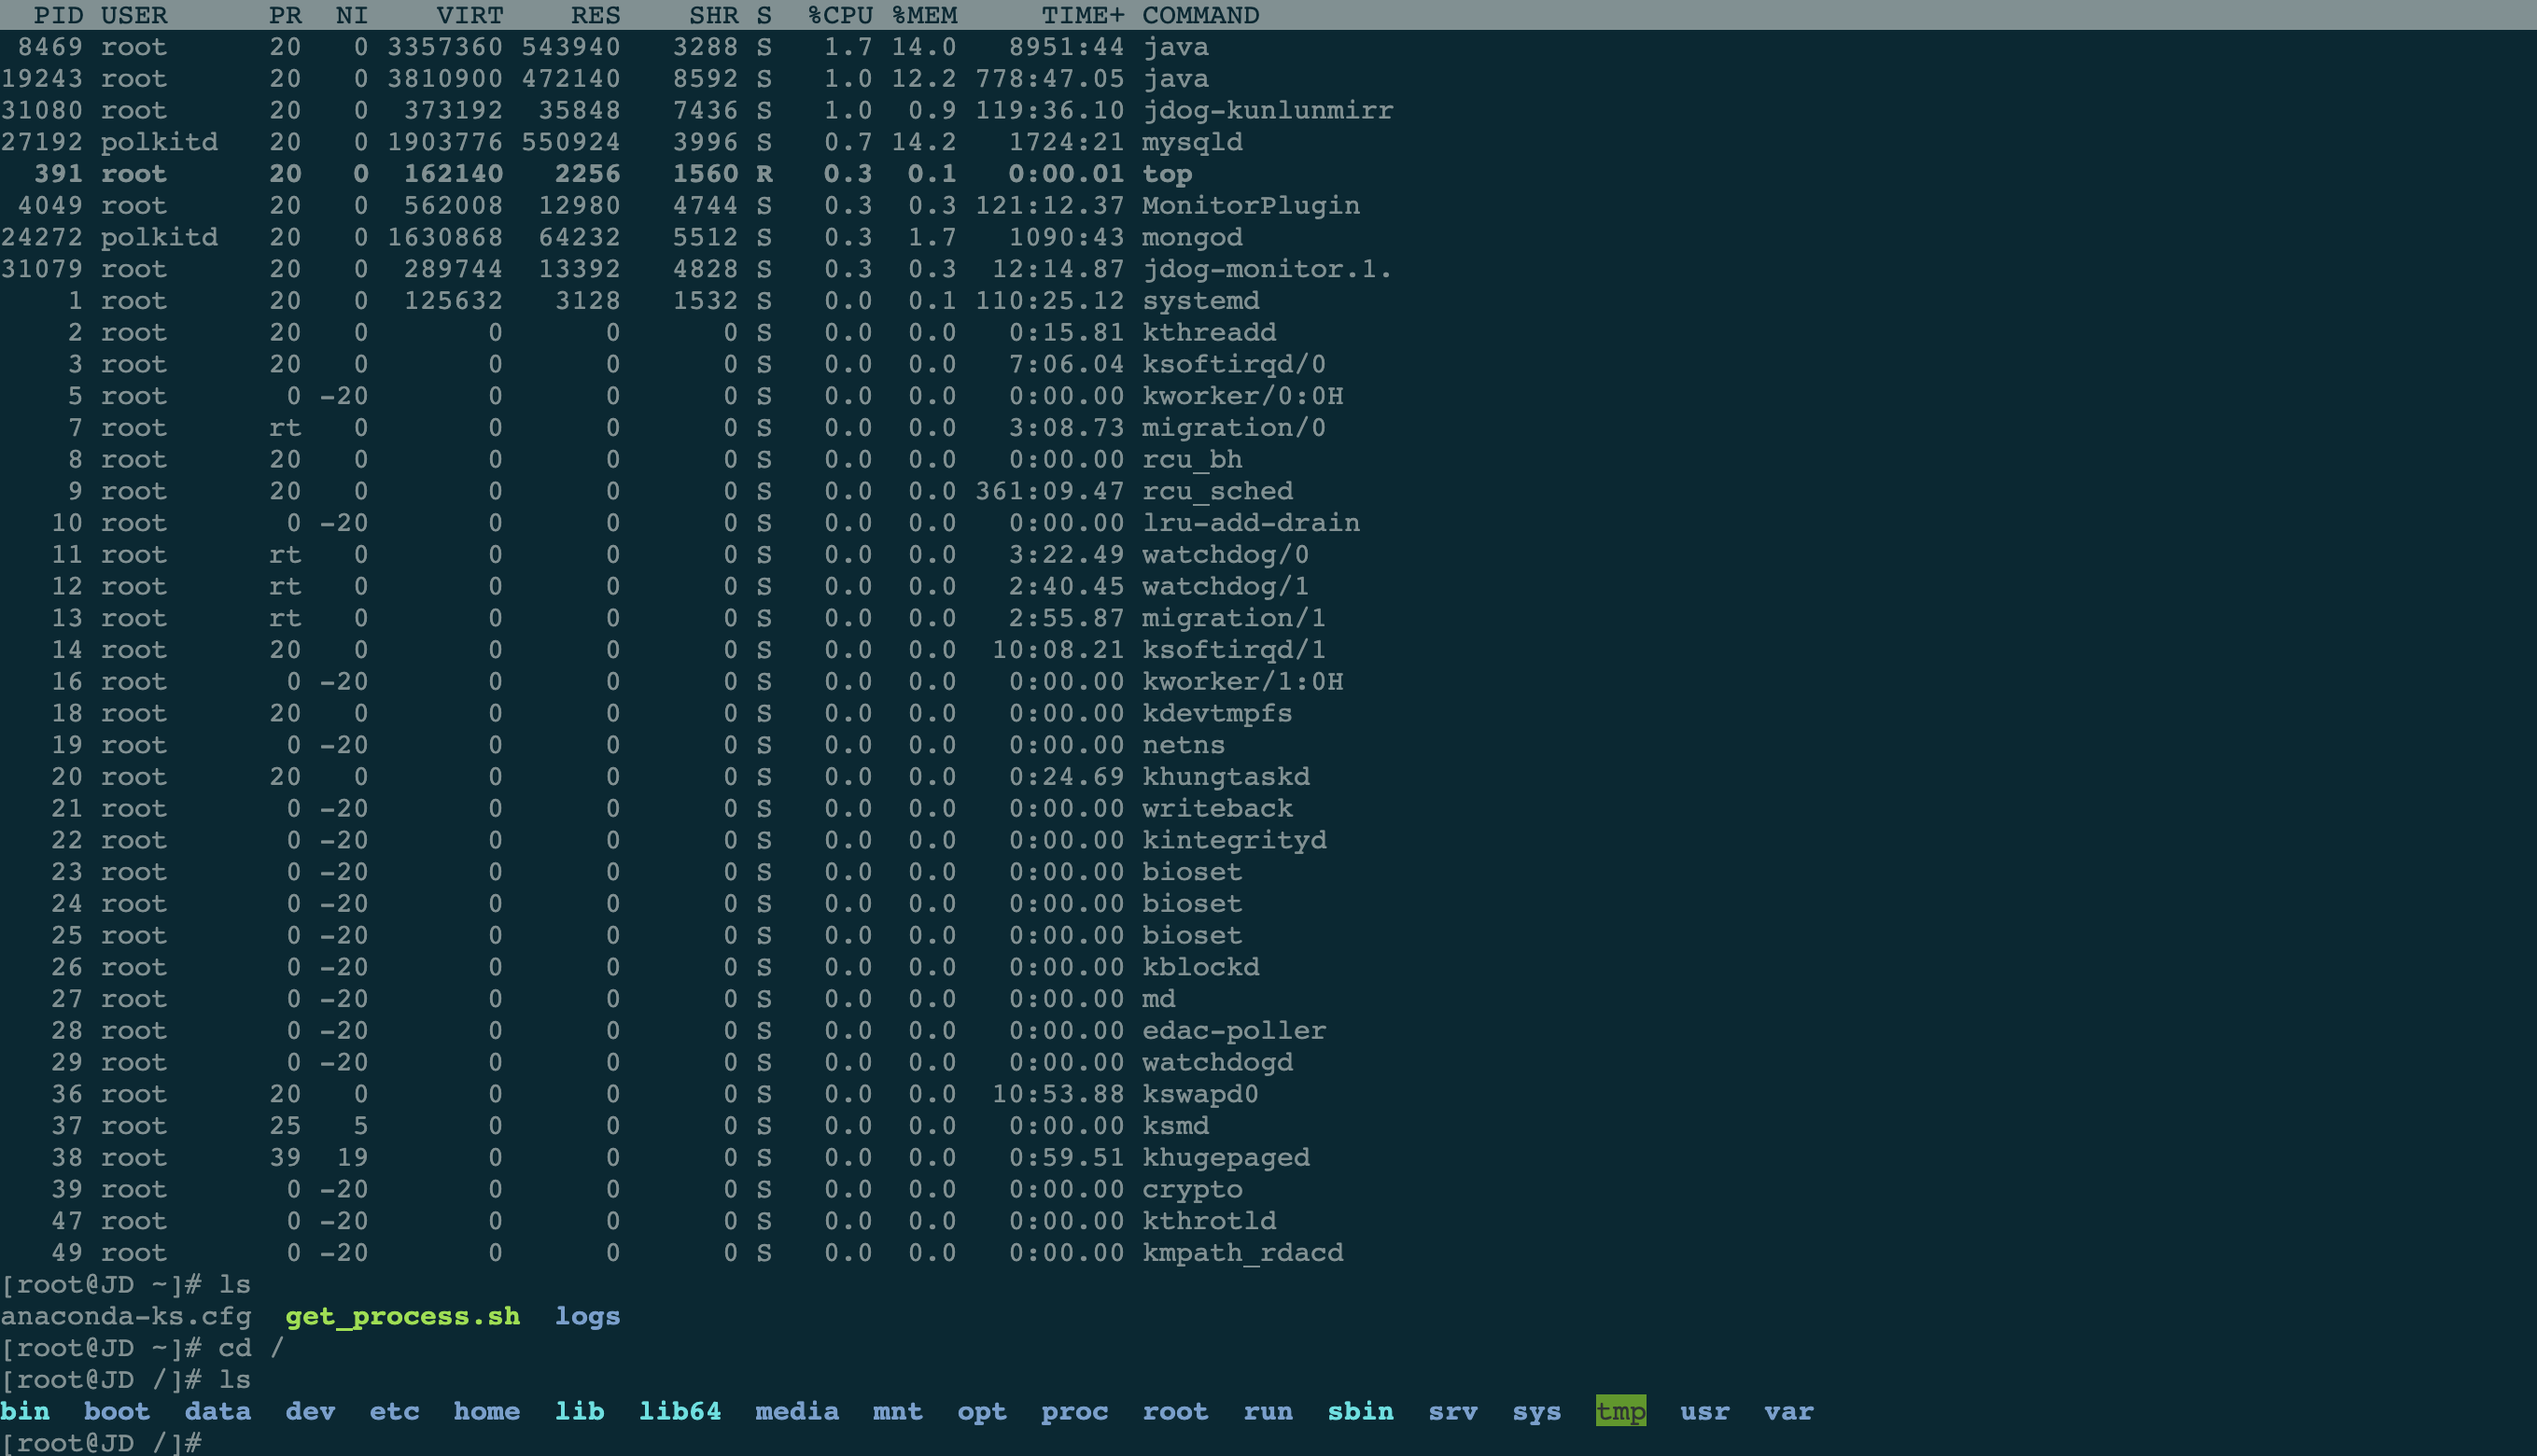Select ksmd command text
The width and height of the screenshot is (2537, 1456).
click(x=1175, y=1126)
